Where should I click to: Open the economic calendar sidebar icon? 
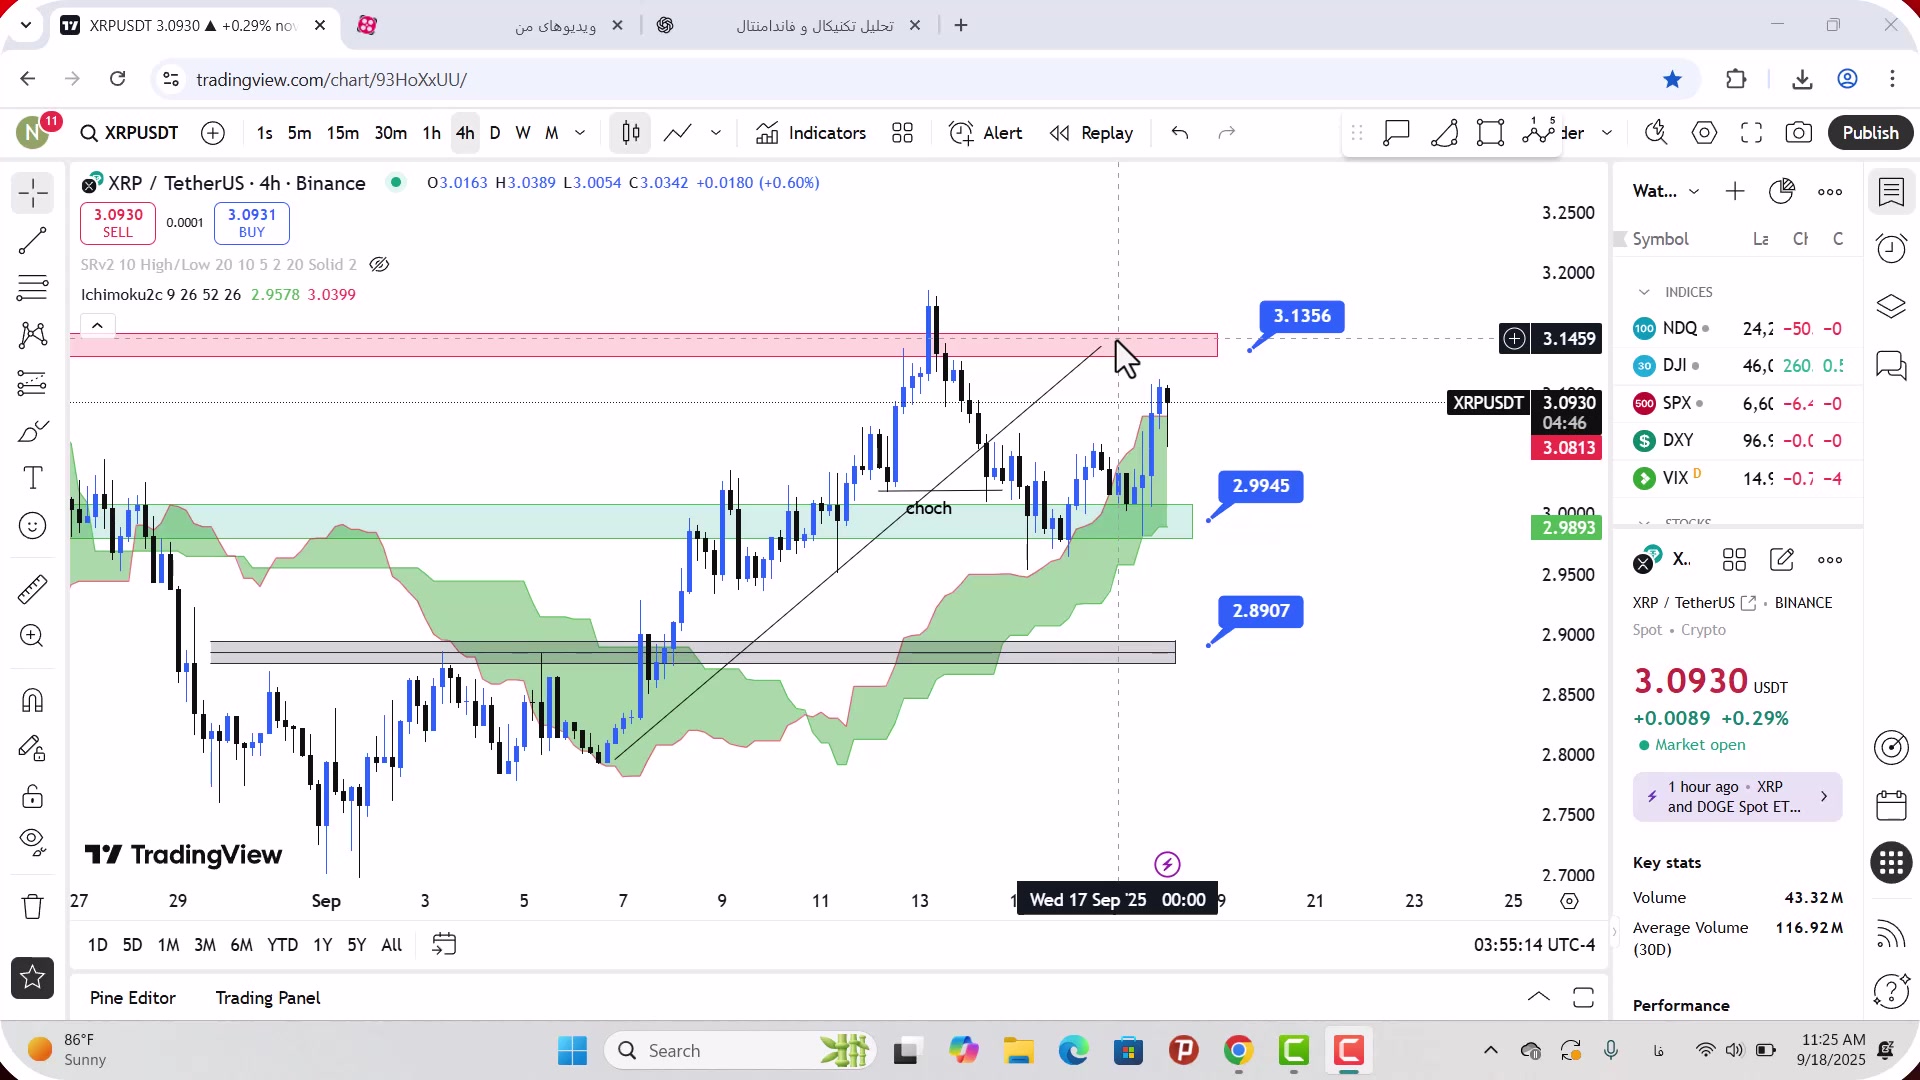tap(1892, 805)
